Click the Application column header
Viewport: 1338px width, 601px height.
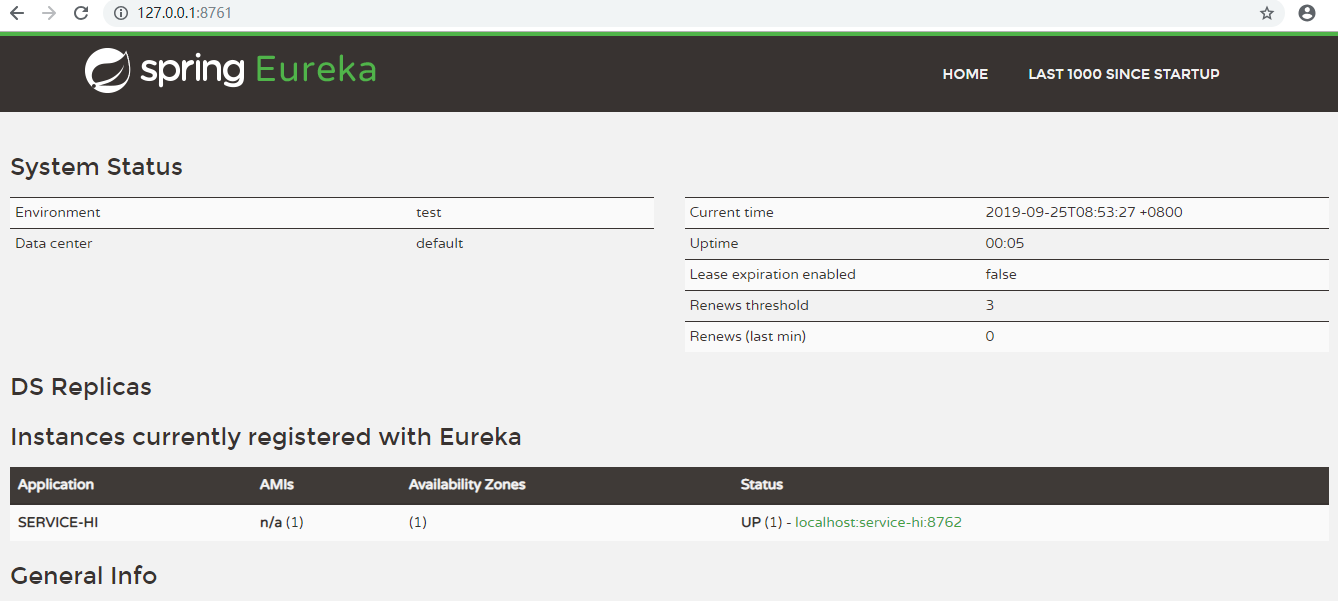pyautogui.click(x=56, y=485)
